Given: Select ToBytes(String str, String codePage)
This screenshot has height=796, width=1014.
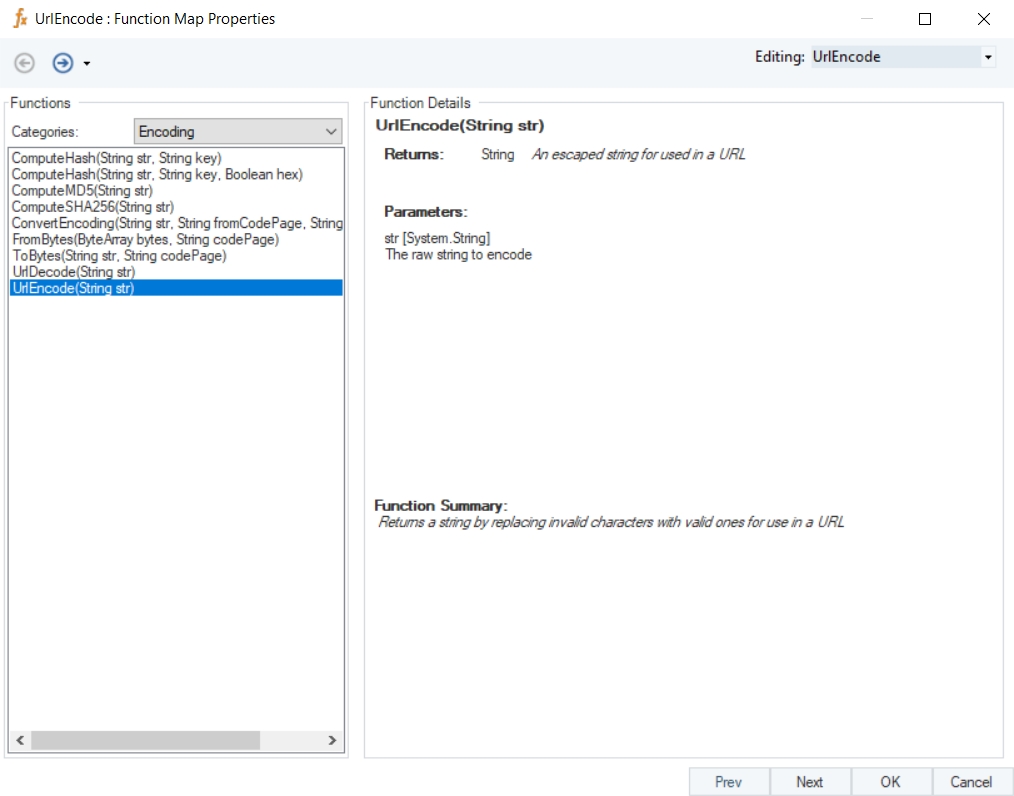Looking at the screenshot, I should [x=119, y=256].
